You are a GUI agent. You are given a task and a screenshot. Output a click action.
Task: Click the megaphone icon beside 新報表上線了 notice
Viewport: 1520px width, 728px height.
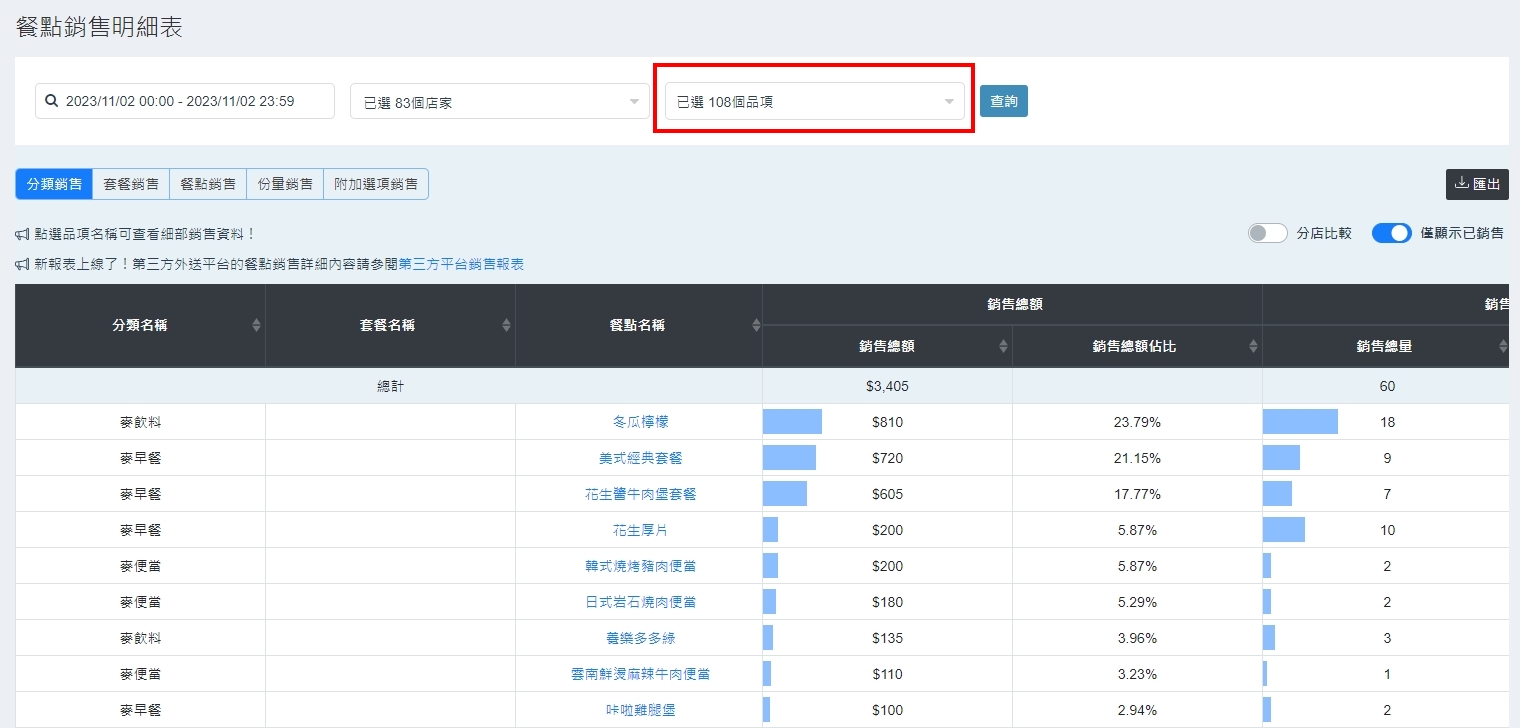click(22, 264)
